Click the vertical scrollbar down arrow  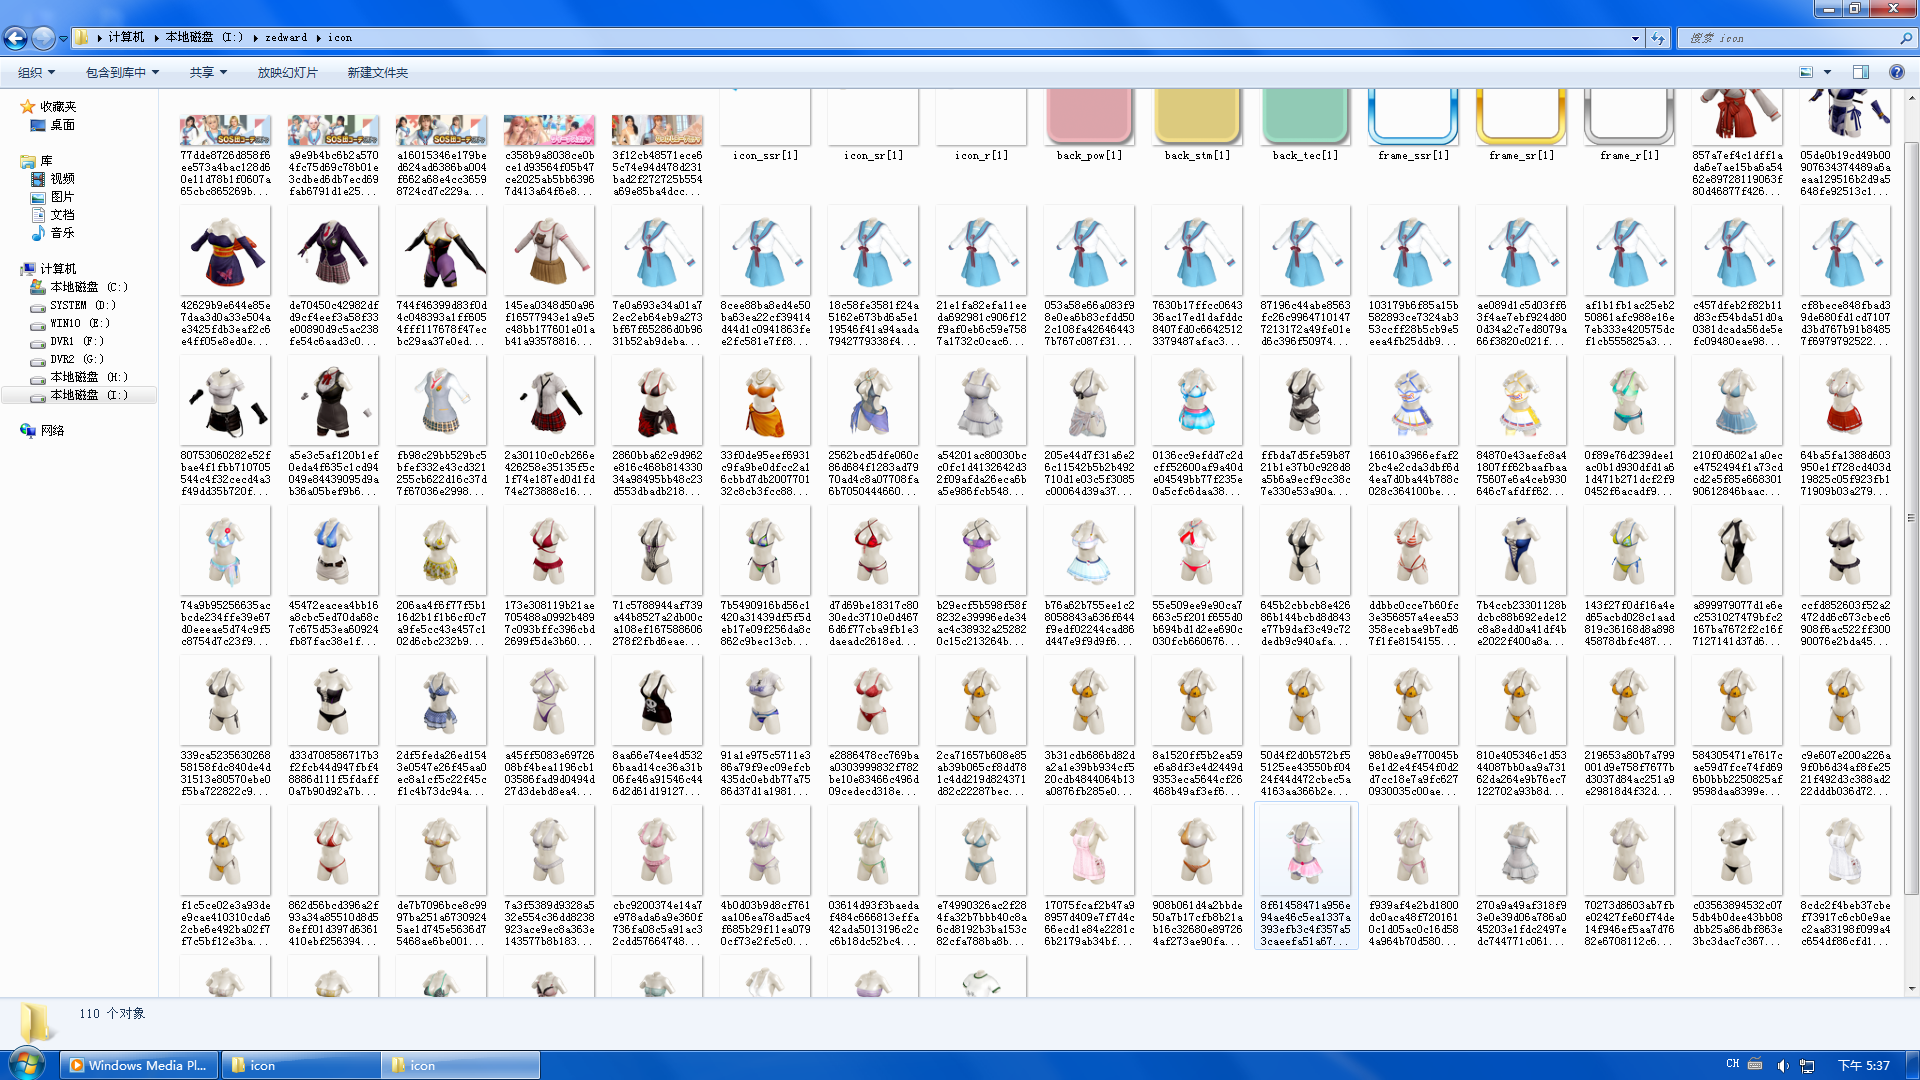[x=1911, y=988]
